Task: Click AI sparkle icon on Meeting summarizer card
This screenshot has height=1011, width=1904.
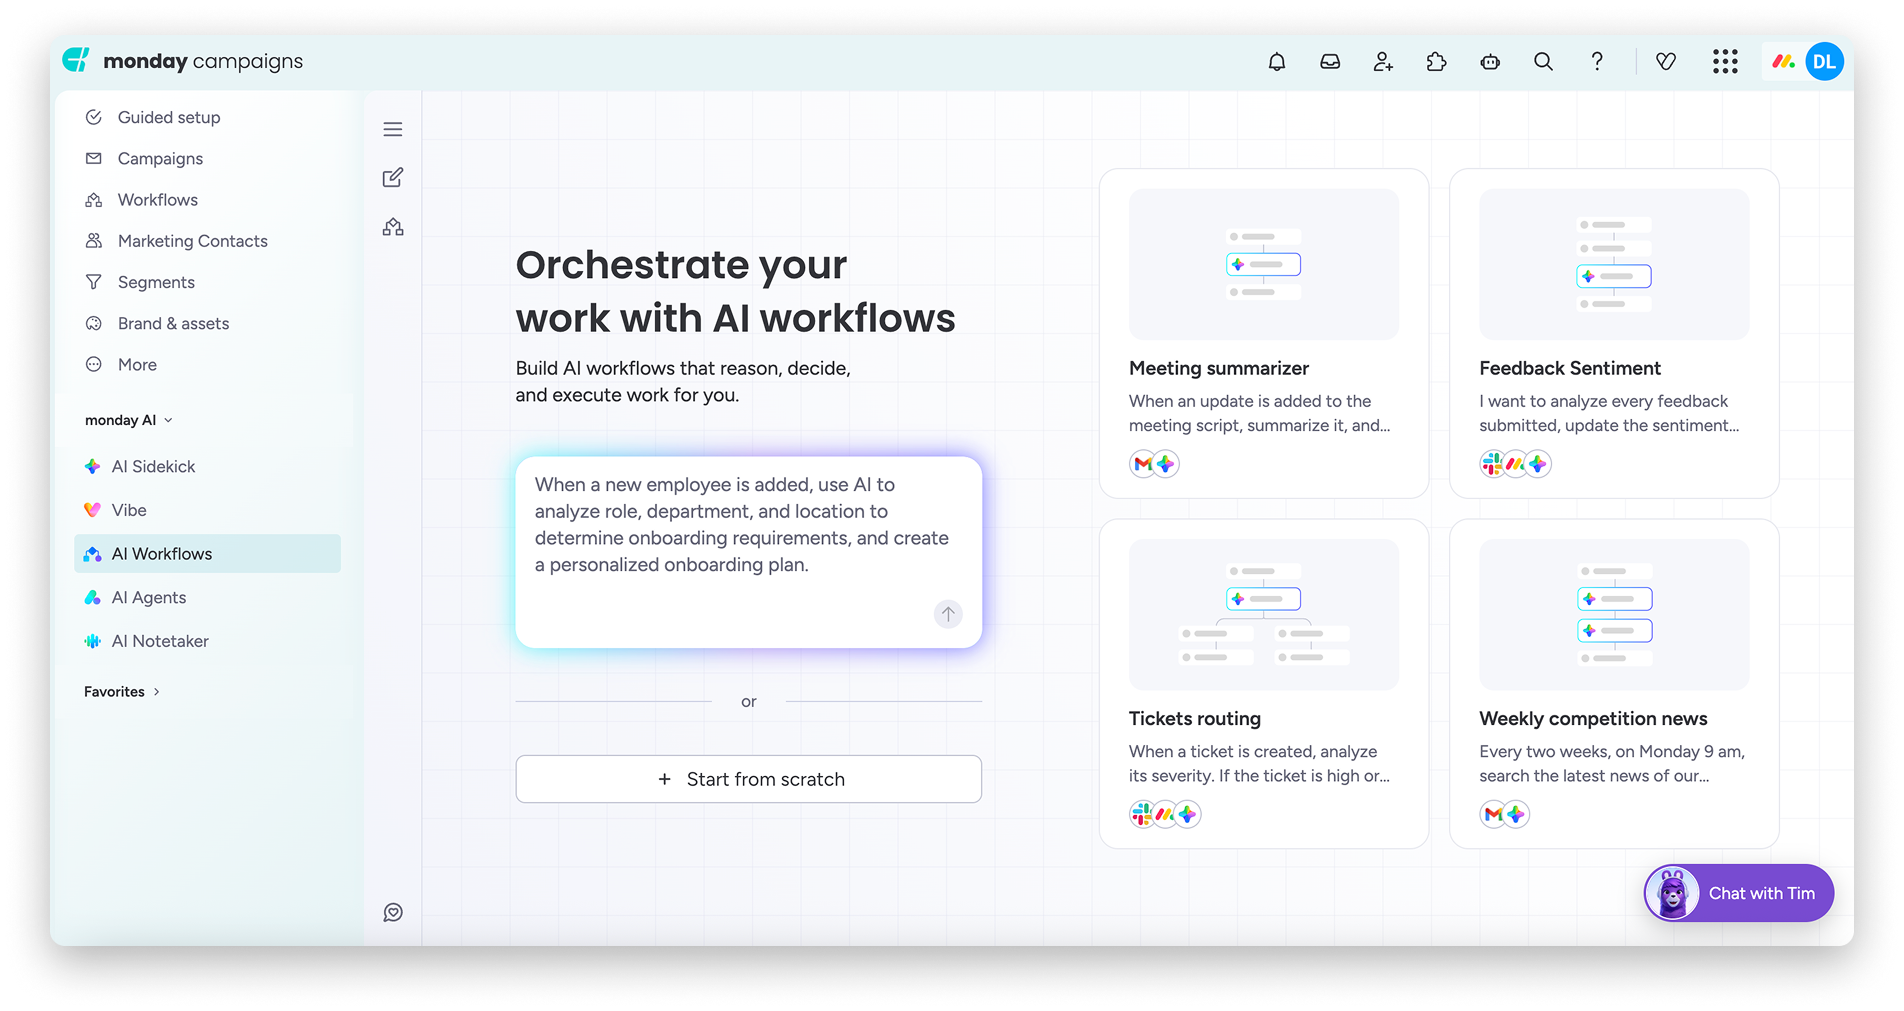Action: [x=1166, y=464]
